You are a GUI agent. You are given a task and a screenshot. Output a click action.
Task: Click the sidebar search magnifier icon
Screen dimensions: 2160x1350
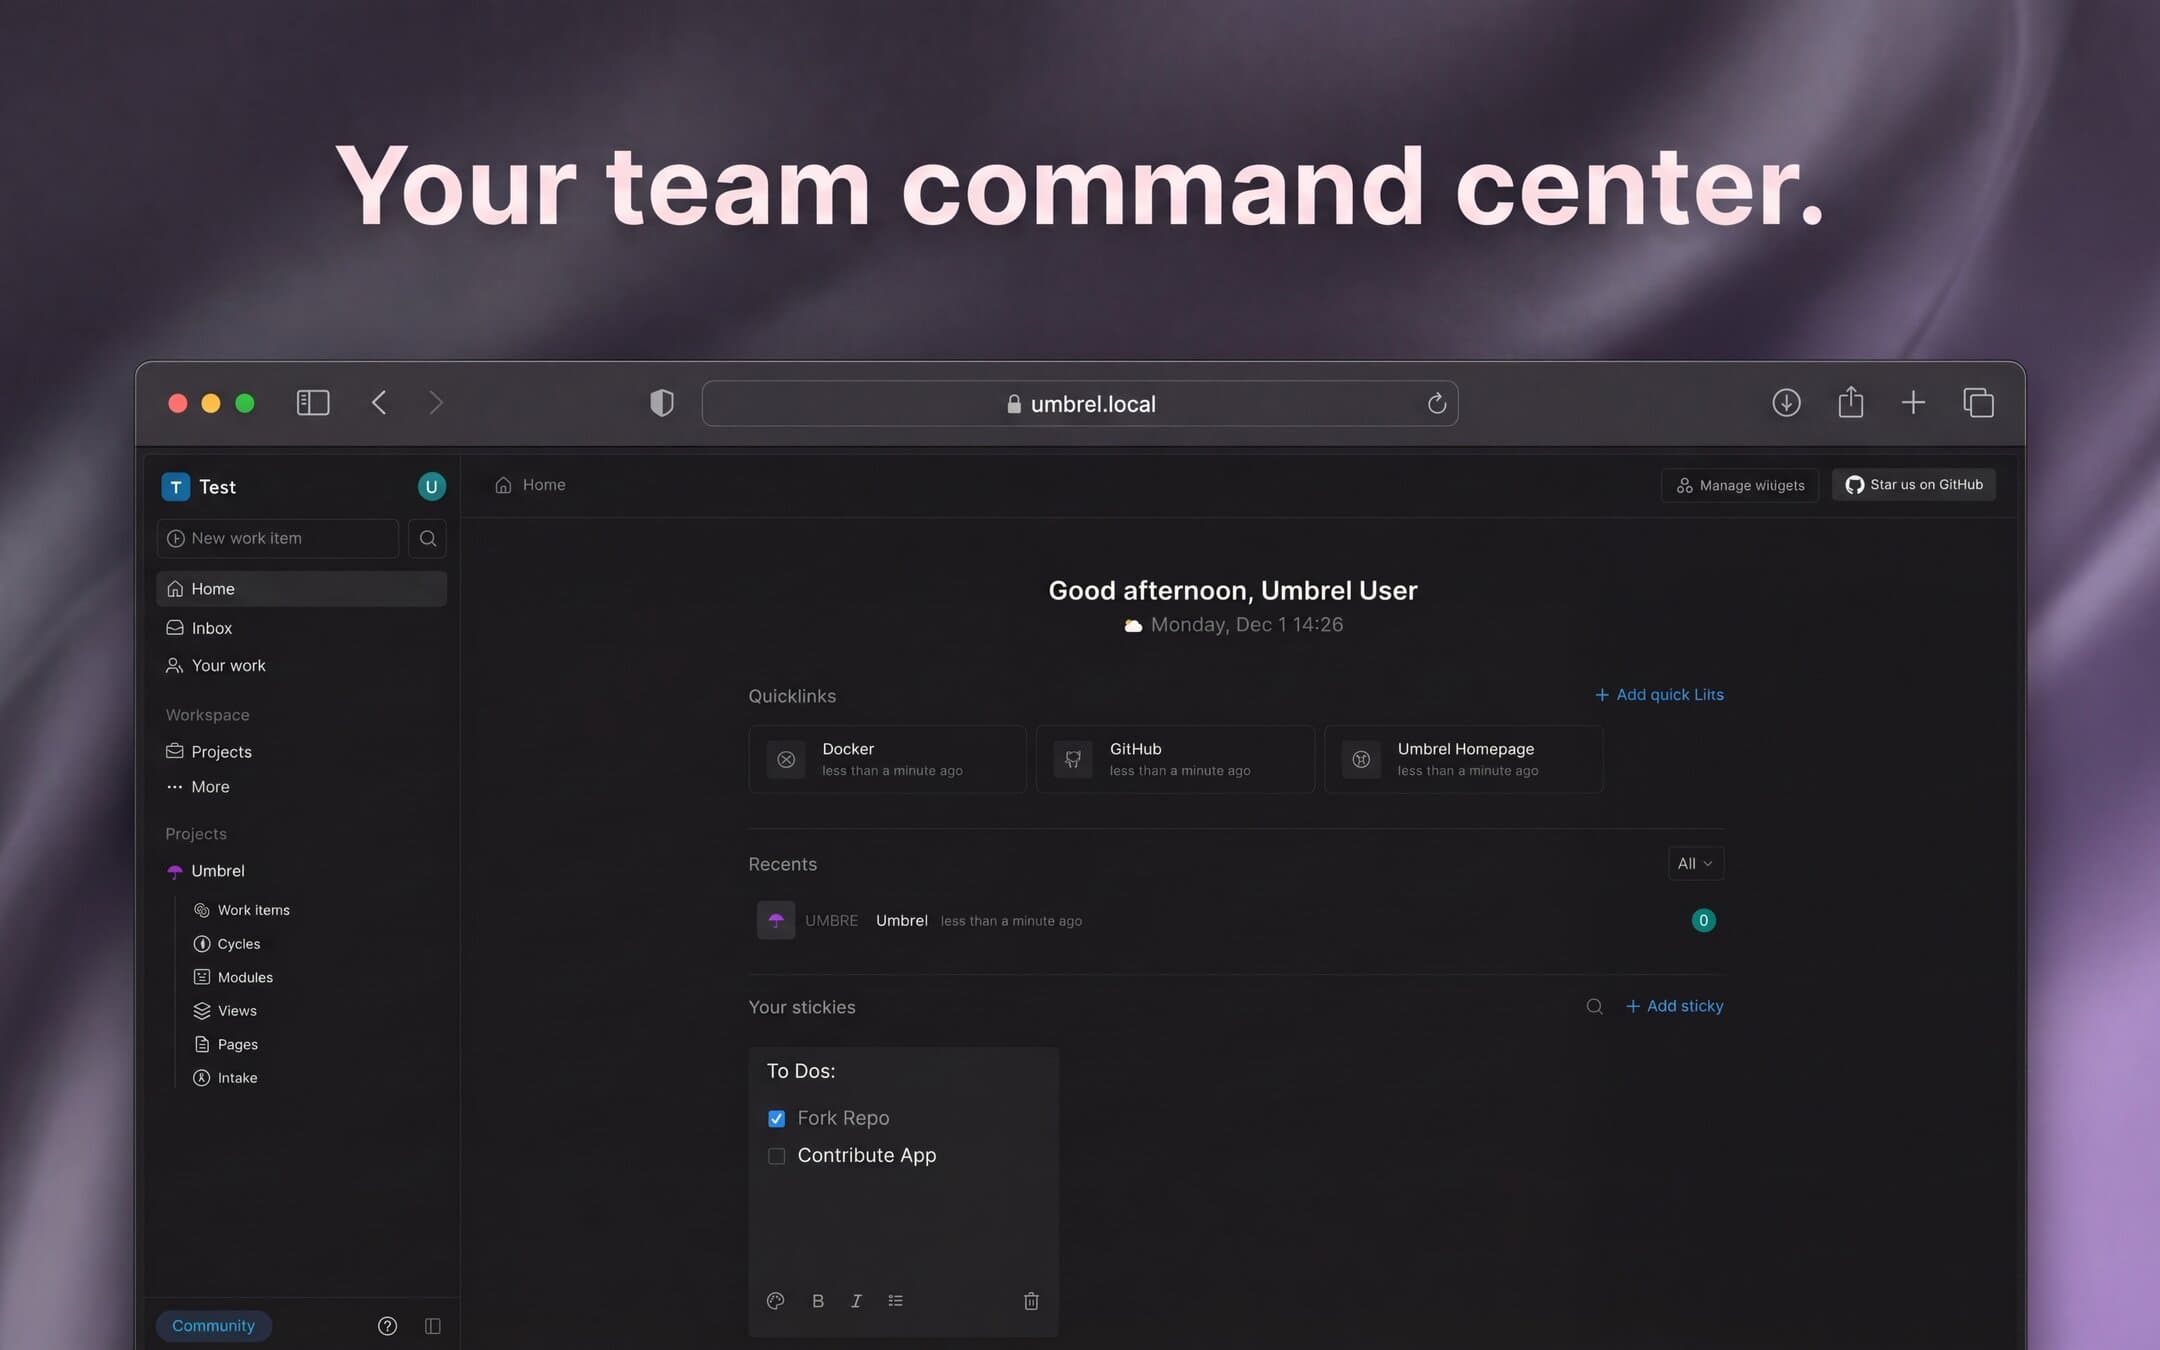427,538
